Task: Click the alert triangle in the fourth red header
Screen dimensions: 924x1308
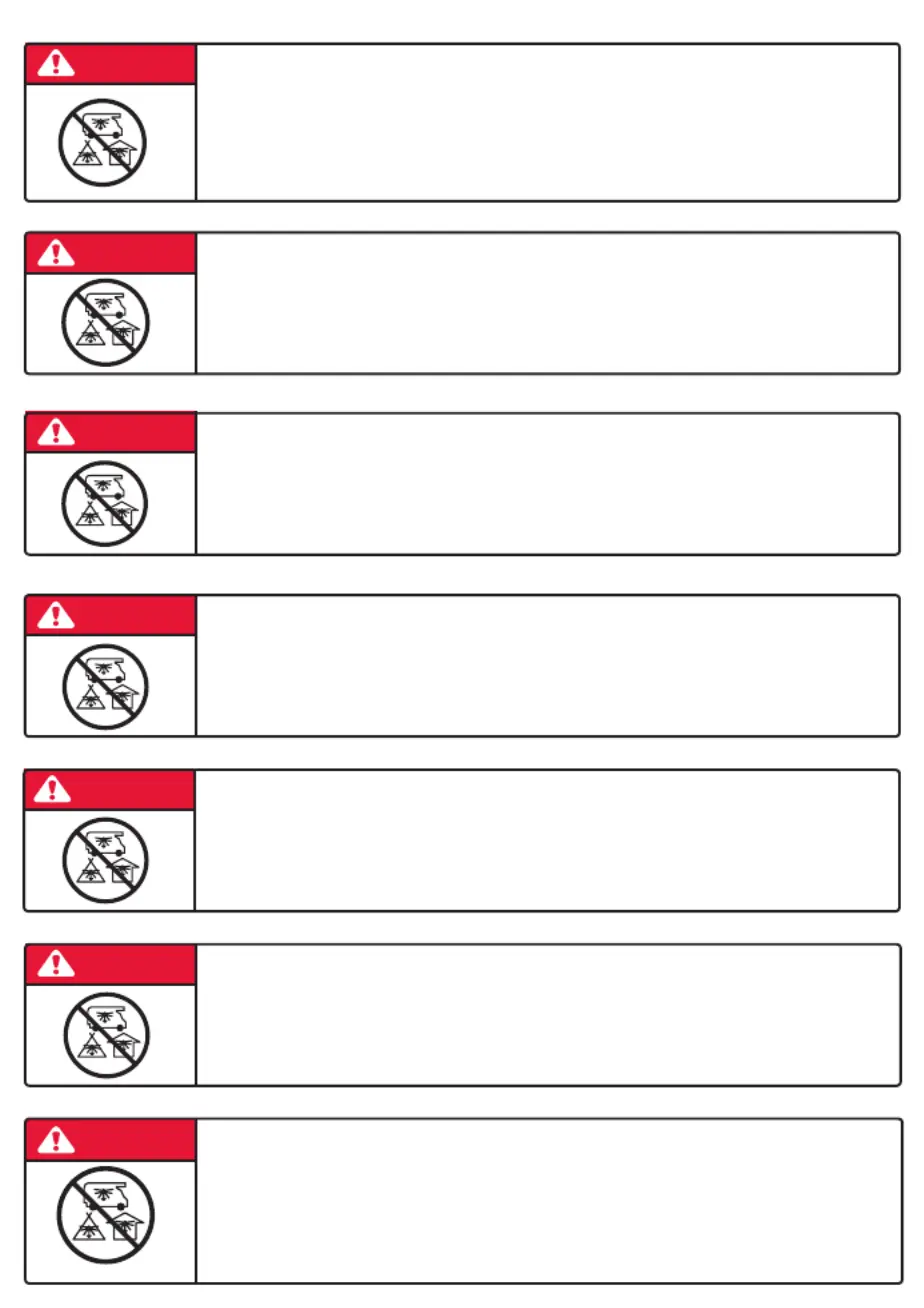Action: click(x=56, y=614)
